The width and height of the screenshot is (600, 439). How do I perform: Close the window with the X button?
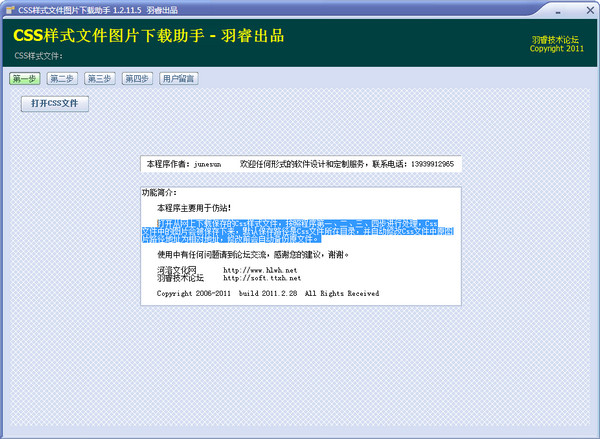point(590,10)
